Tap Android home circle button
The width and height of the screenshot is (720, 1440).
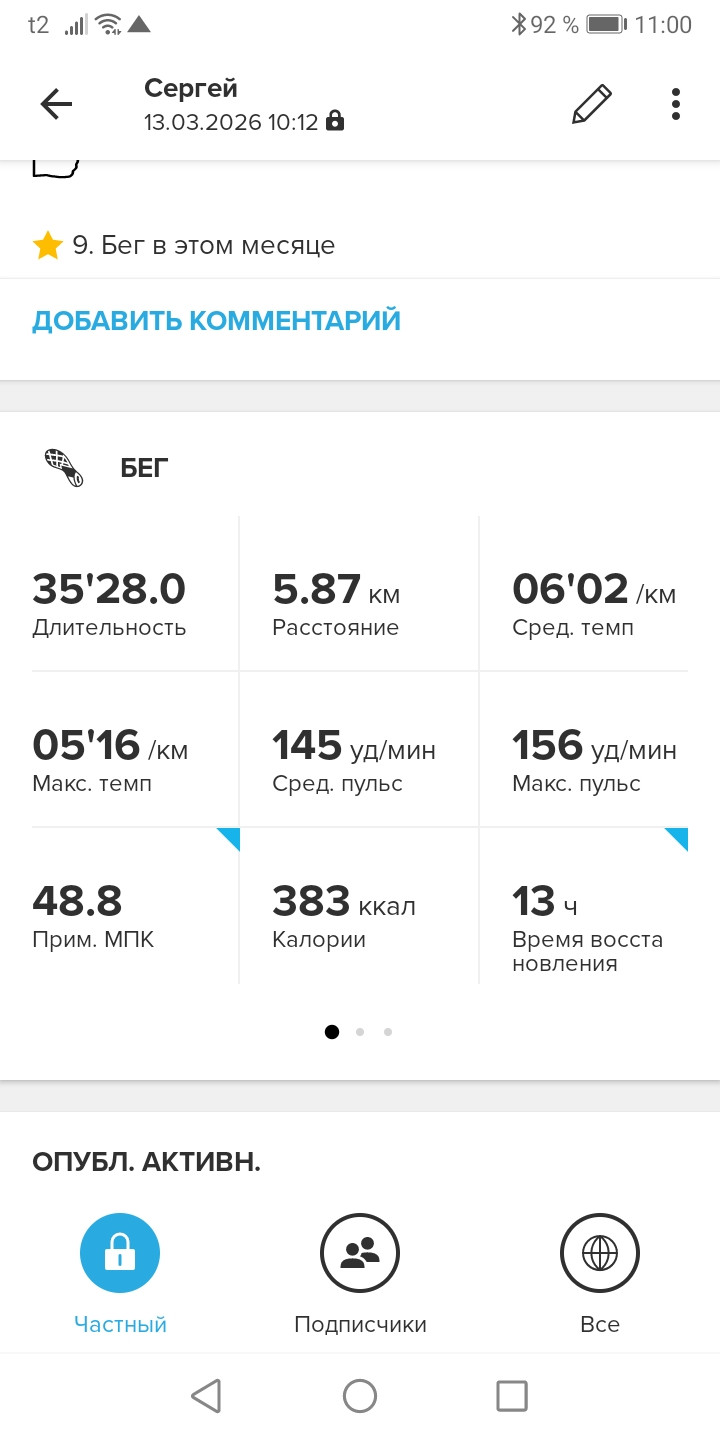[360, 1396]
